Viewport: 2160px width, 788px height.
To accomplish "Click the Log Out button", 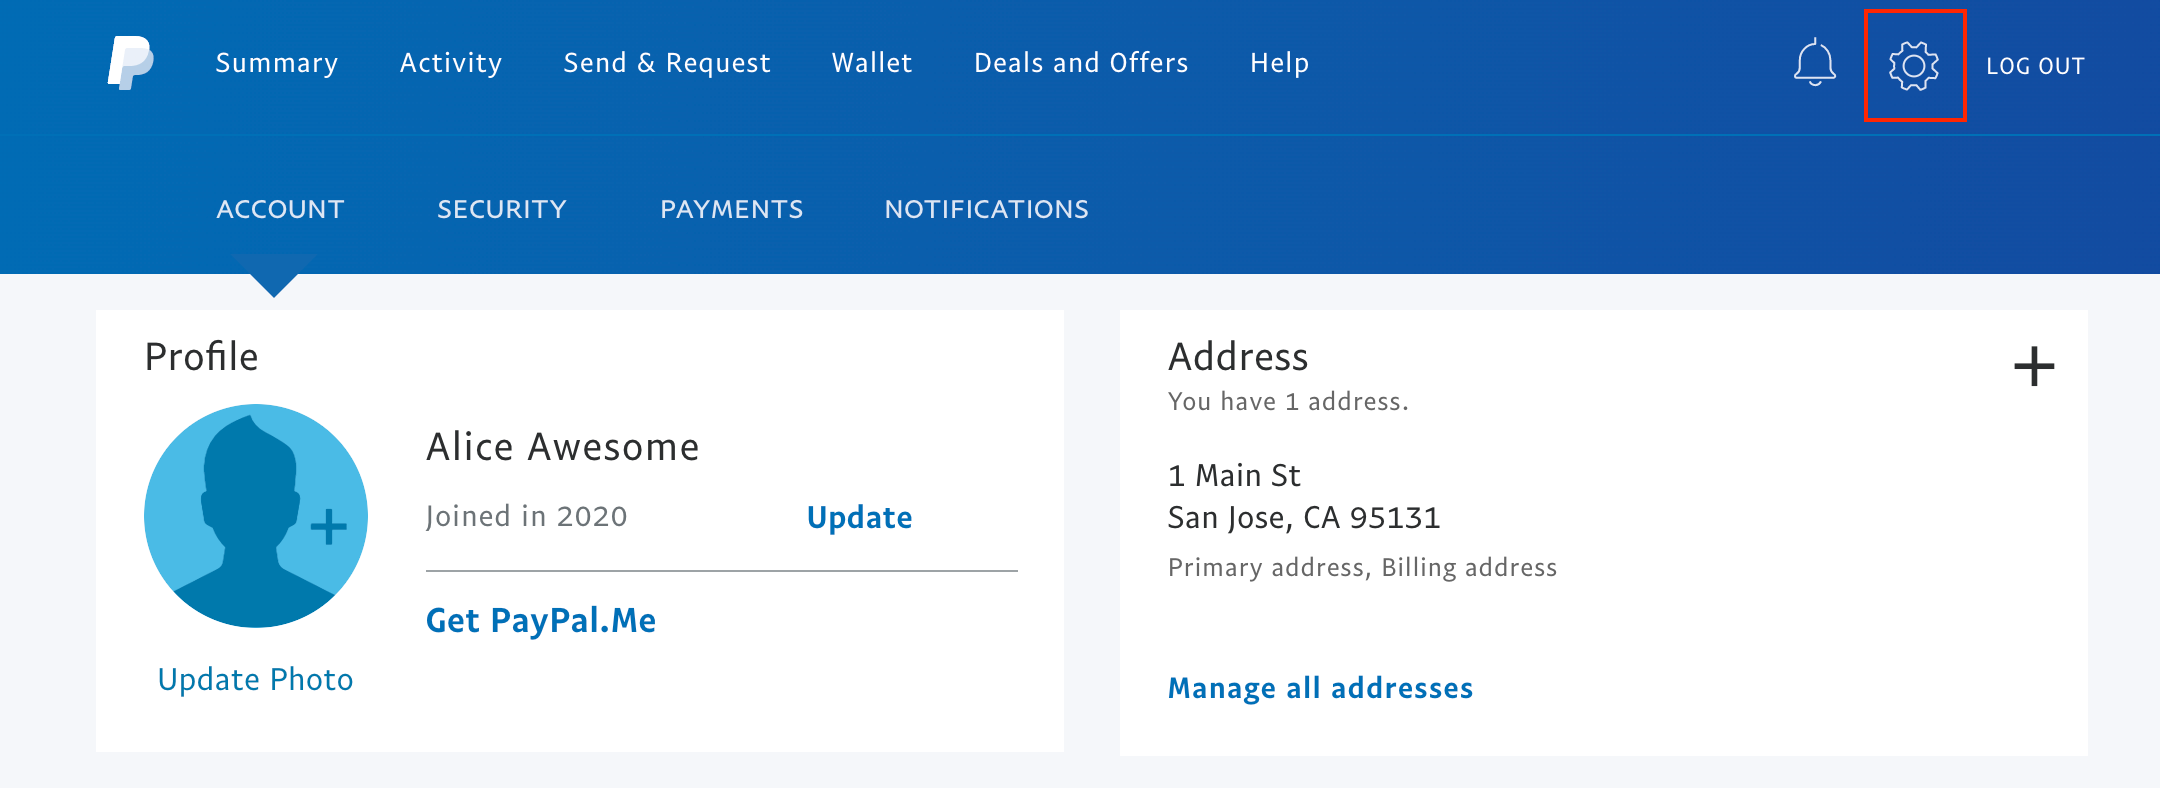I will coord(2035,66).
